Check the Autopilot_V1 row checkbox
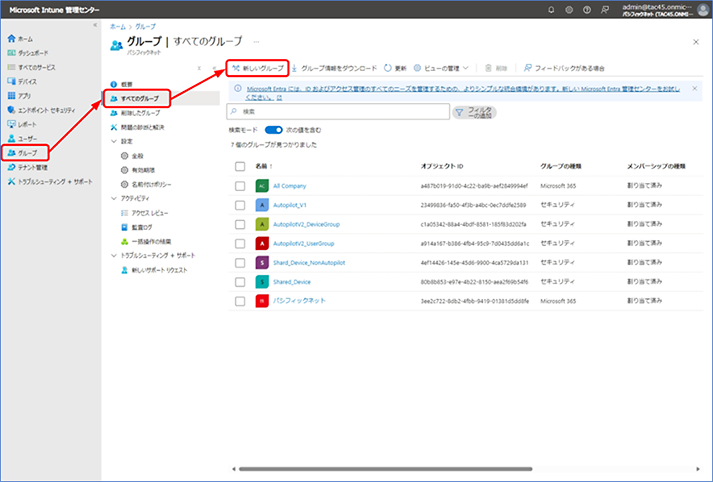The height and width of the screenshot is (482, 713). click(240, 205)
